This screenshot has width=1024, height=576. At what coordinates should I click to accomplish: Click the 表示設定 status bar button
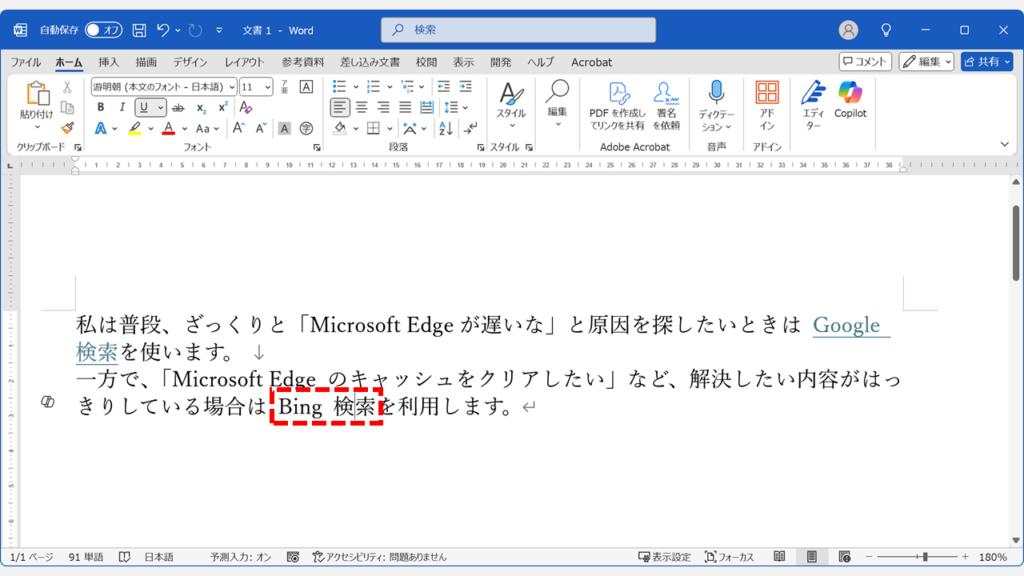664,557
